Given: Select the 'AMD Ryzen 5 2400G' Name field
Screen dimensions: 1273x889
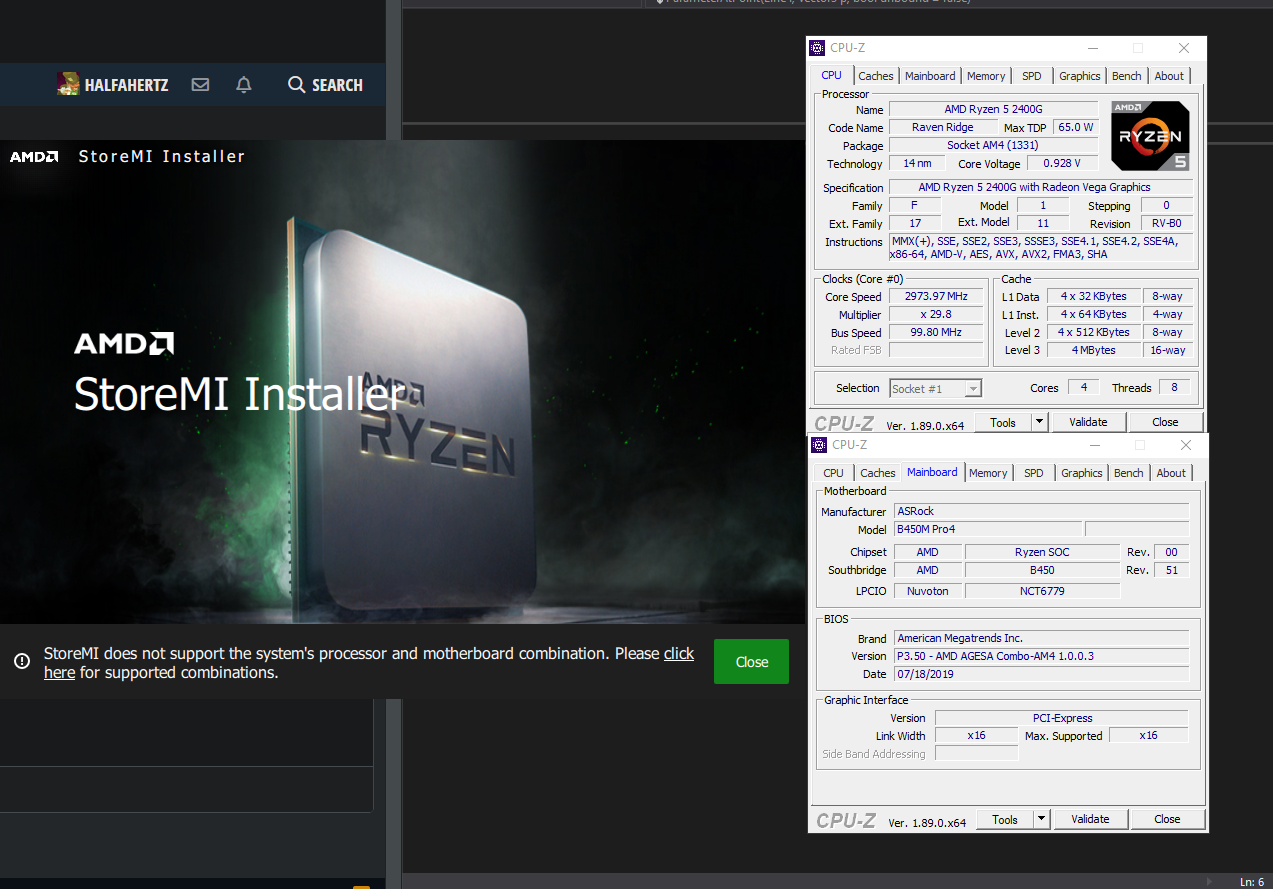Looking at the screenshot, I should click(x=992, y=109).
